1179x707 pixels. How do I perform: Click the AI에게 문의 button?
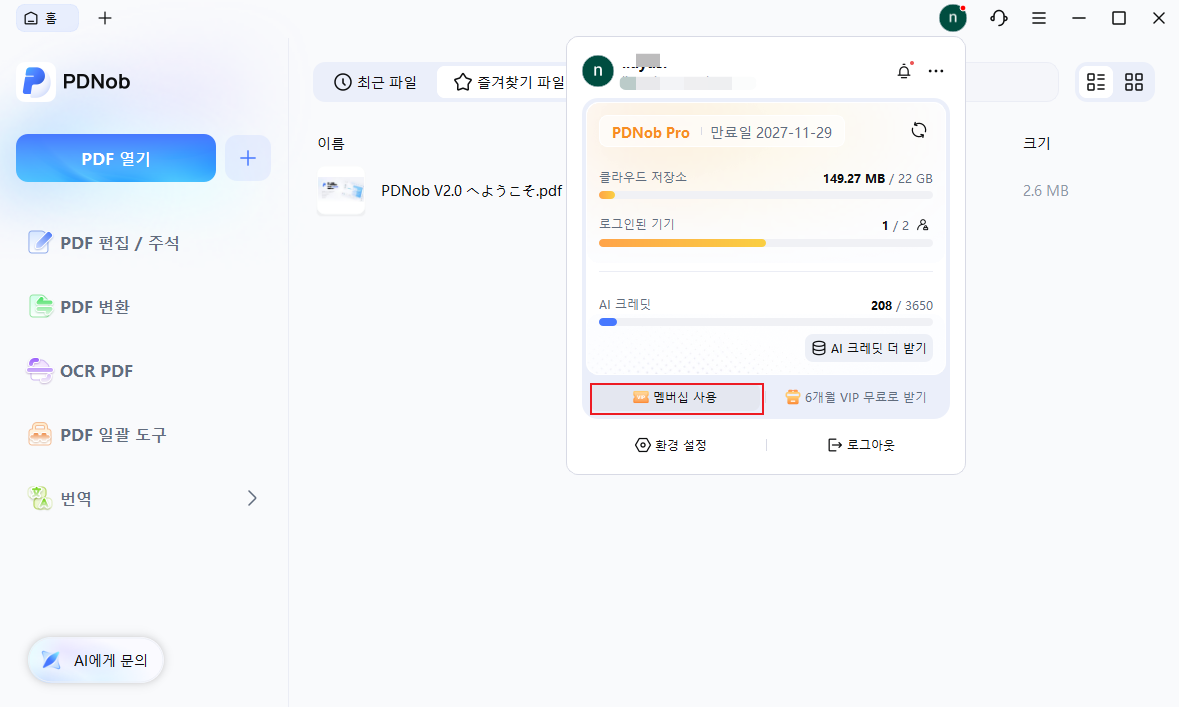tap(96, 660)
